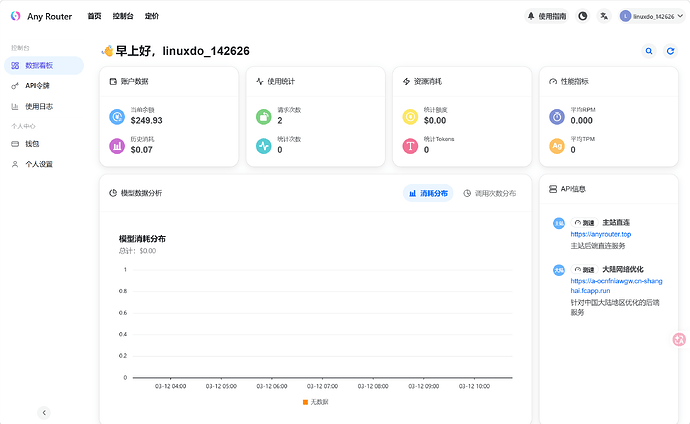The image size is (690, 424).
Task: Toggle the dark/light theme icon
Action: point(583,16)
